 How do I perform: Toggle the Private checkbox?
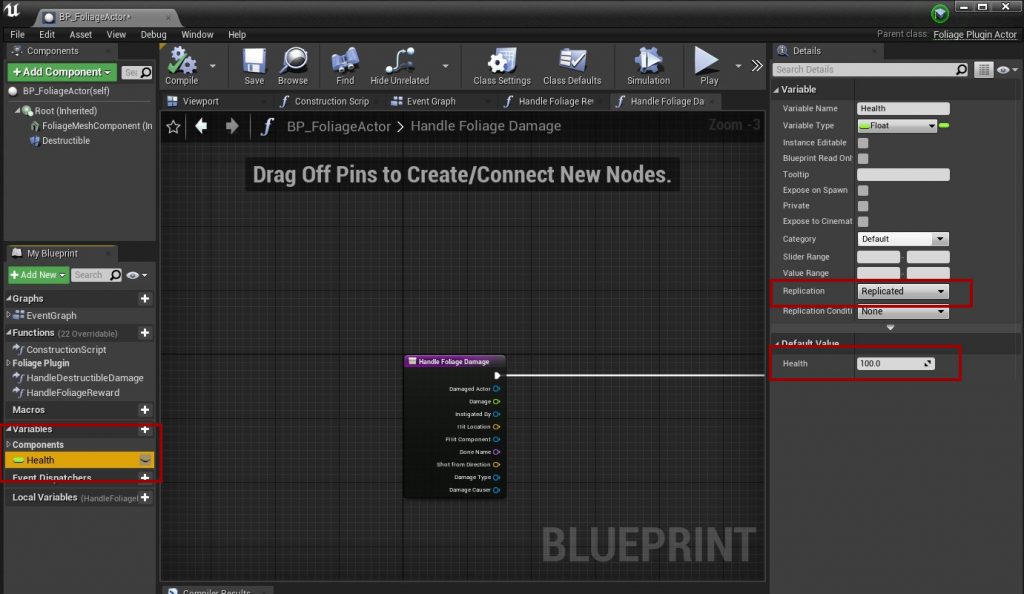pos(863,206)
